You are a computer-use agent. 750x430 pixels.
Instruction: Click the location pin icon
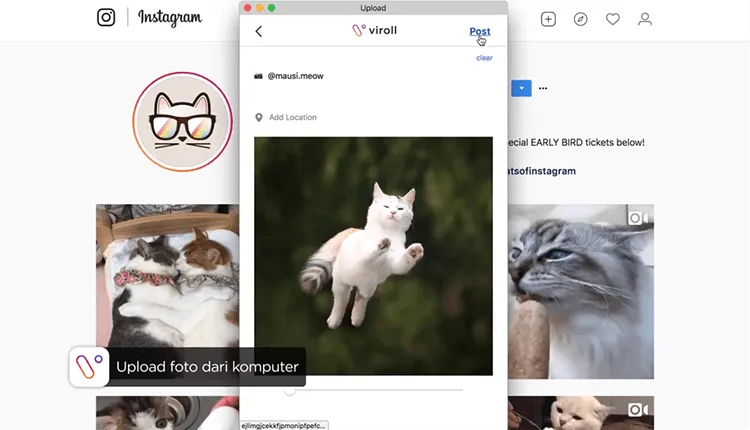[x=259, y=117]
